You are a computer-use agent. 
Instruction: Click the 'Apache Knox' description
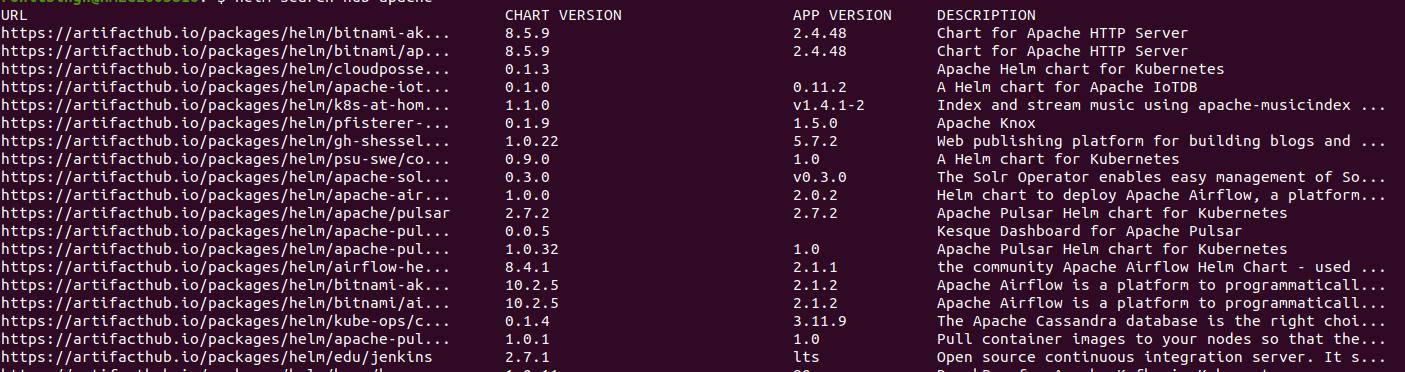(x=986, y=123)
